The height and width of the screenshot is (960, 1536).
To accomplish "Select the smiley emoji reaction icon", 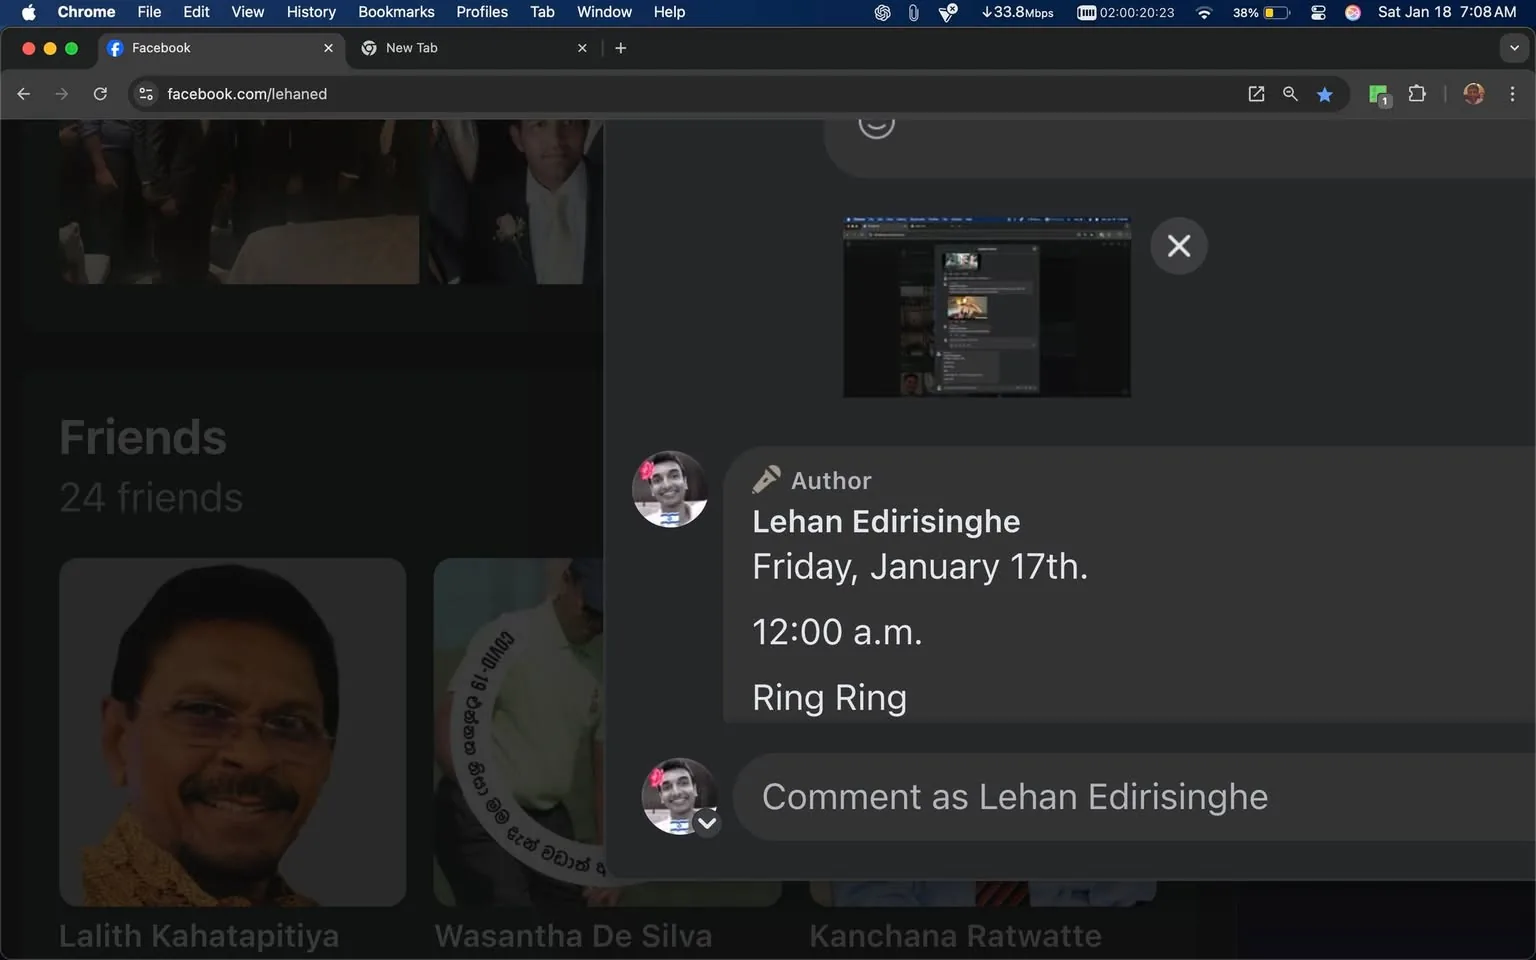I will click(876, 120).
